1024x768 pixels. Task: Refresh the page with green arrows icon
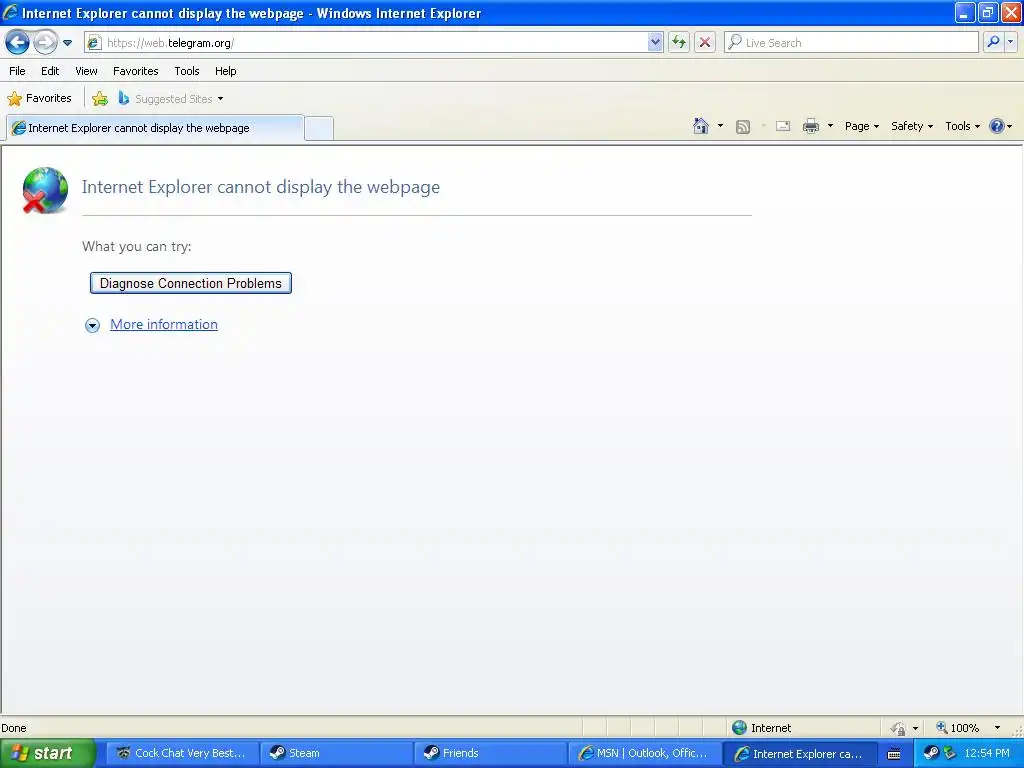click(679, 42)
